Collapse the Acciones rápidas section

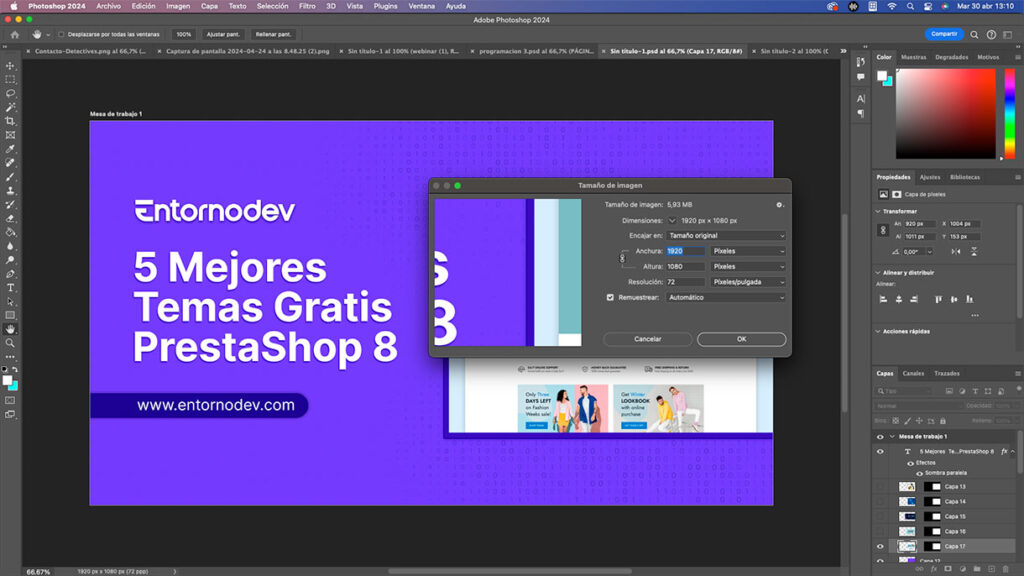tap(878, 332)
